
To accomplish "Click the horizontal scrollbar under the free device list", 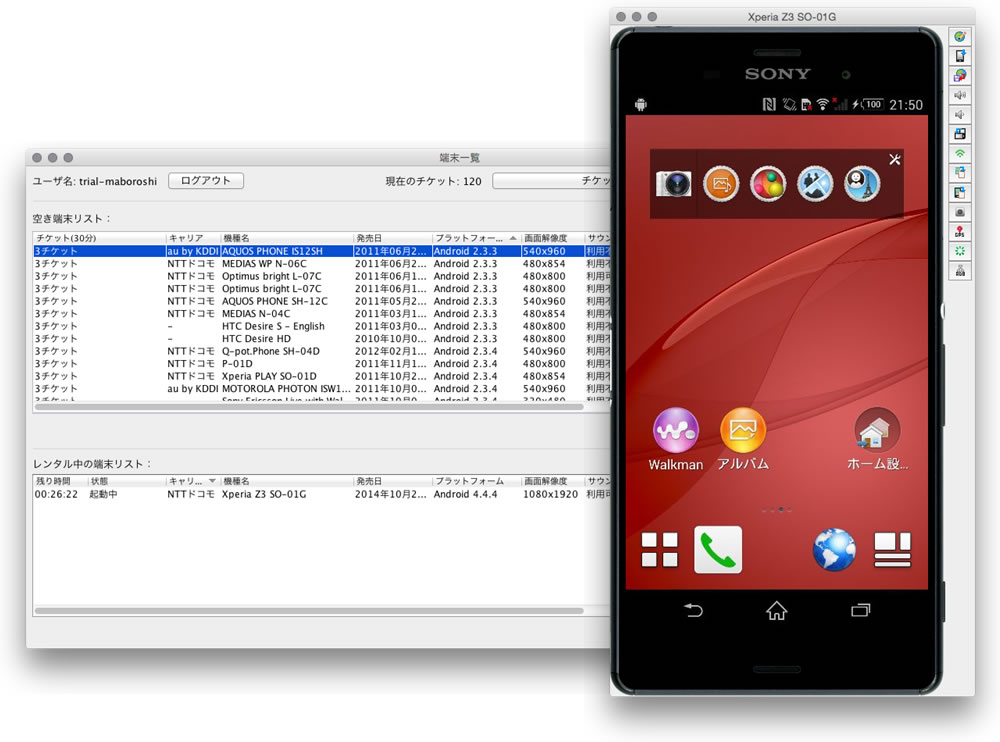I will tap(309, 406).
